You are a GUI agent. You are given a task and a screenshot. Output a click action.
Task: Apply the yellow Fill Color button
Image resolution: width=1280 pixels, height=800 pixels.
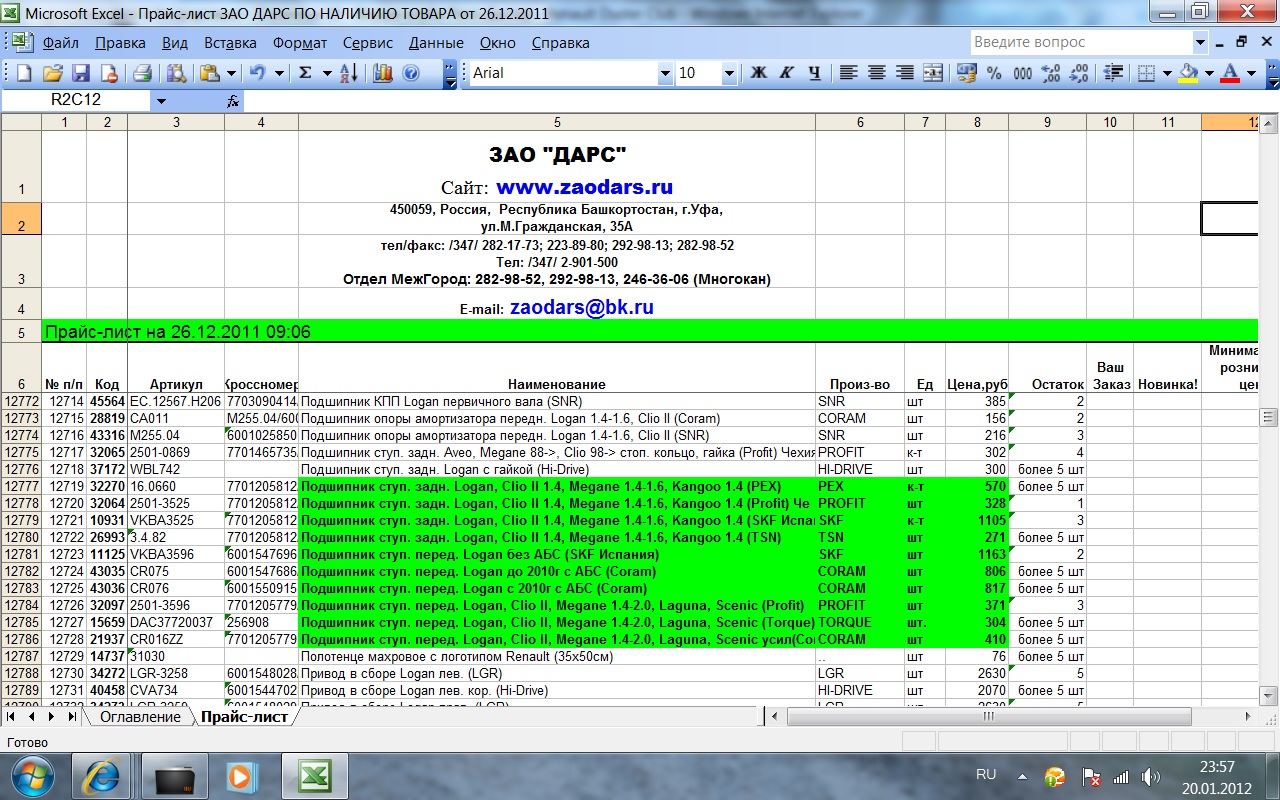(x=1188, y=73)
